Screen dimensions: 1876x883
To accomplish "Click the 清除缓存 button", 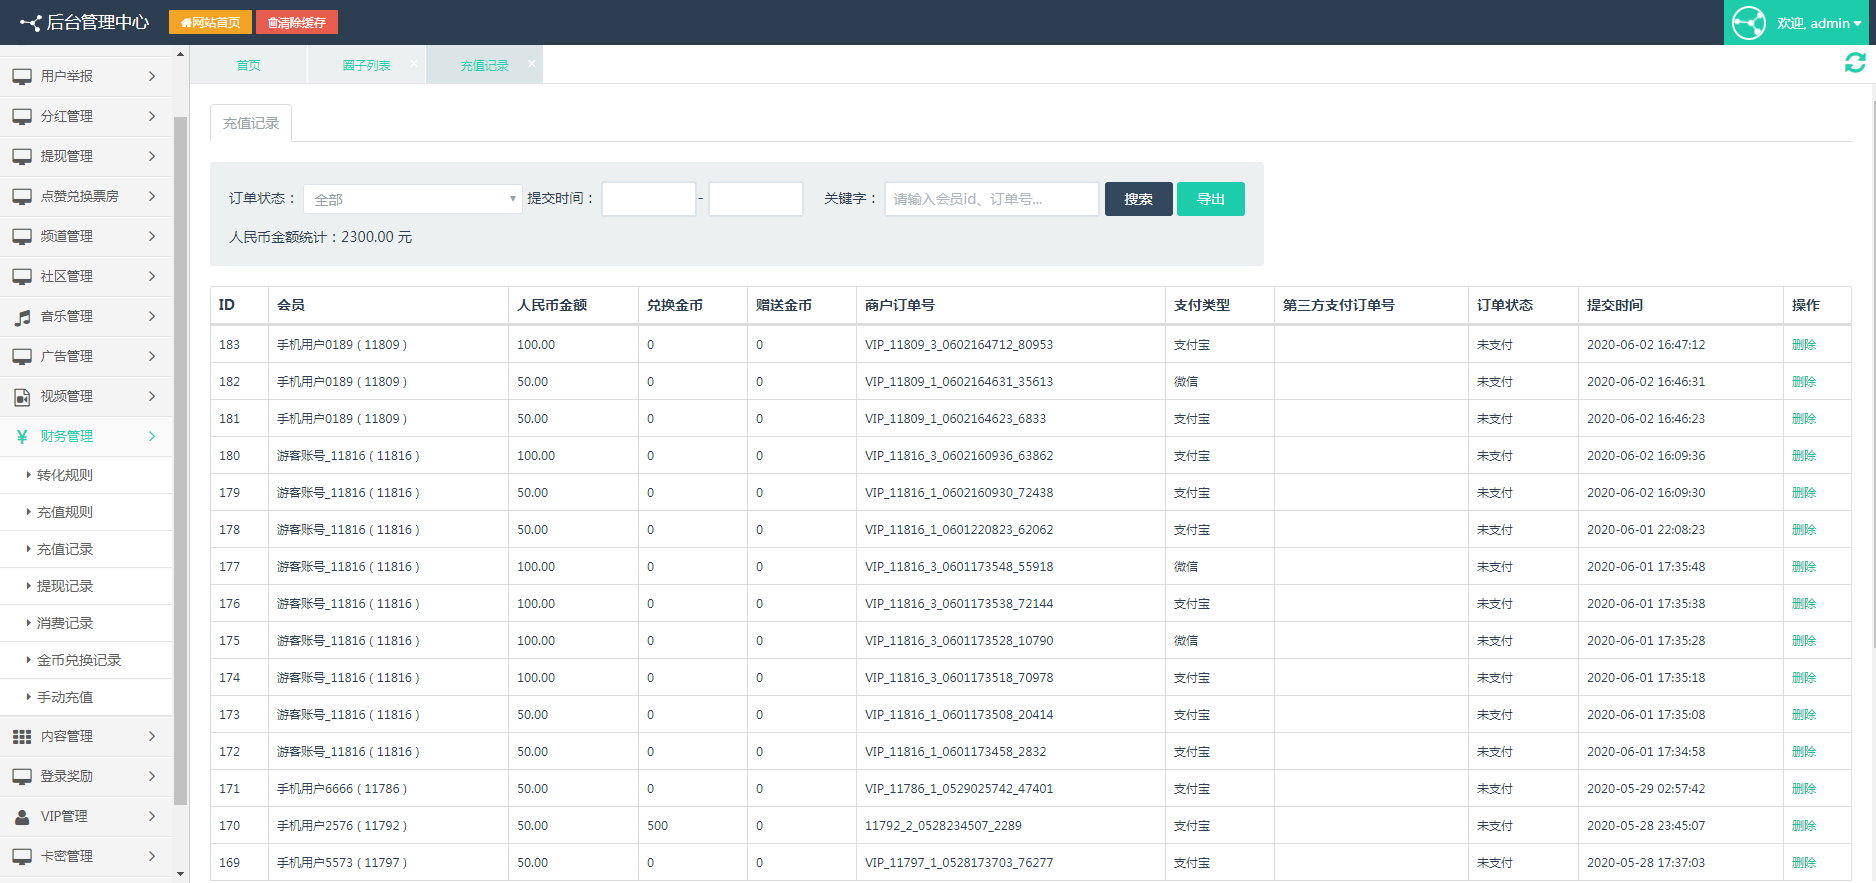I will (297, 22).
